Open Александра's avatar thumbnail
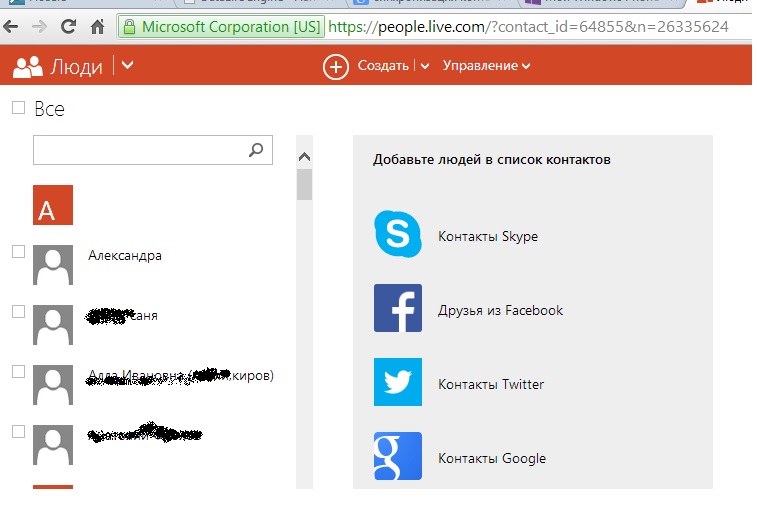 (53, 265)
